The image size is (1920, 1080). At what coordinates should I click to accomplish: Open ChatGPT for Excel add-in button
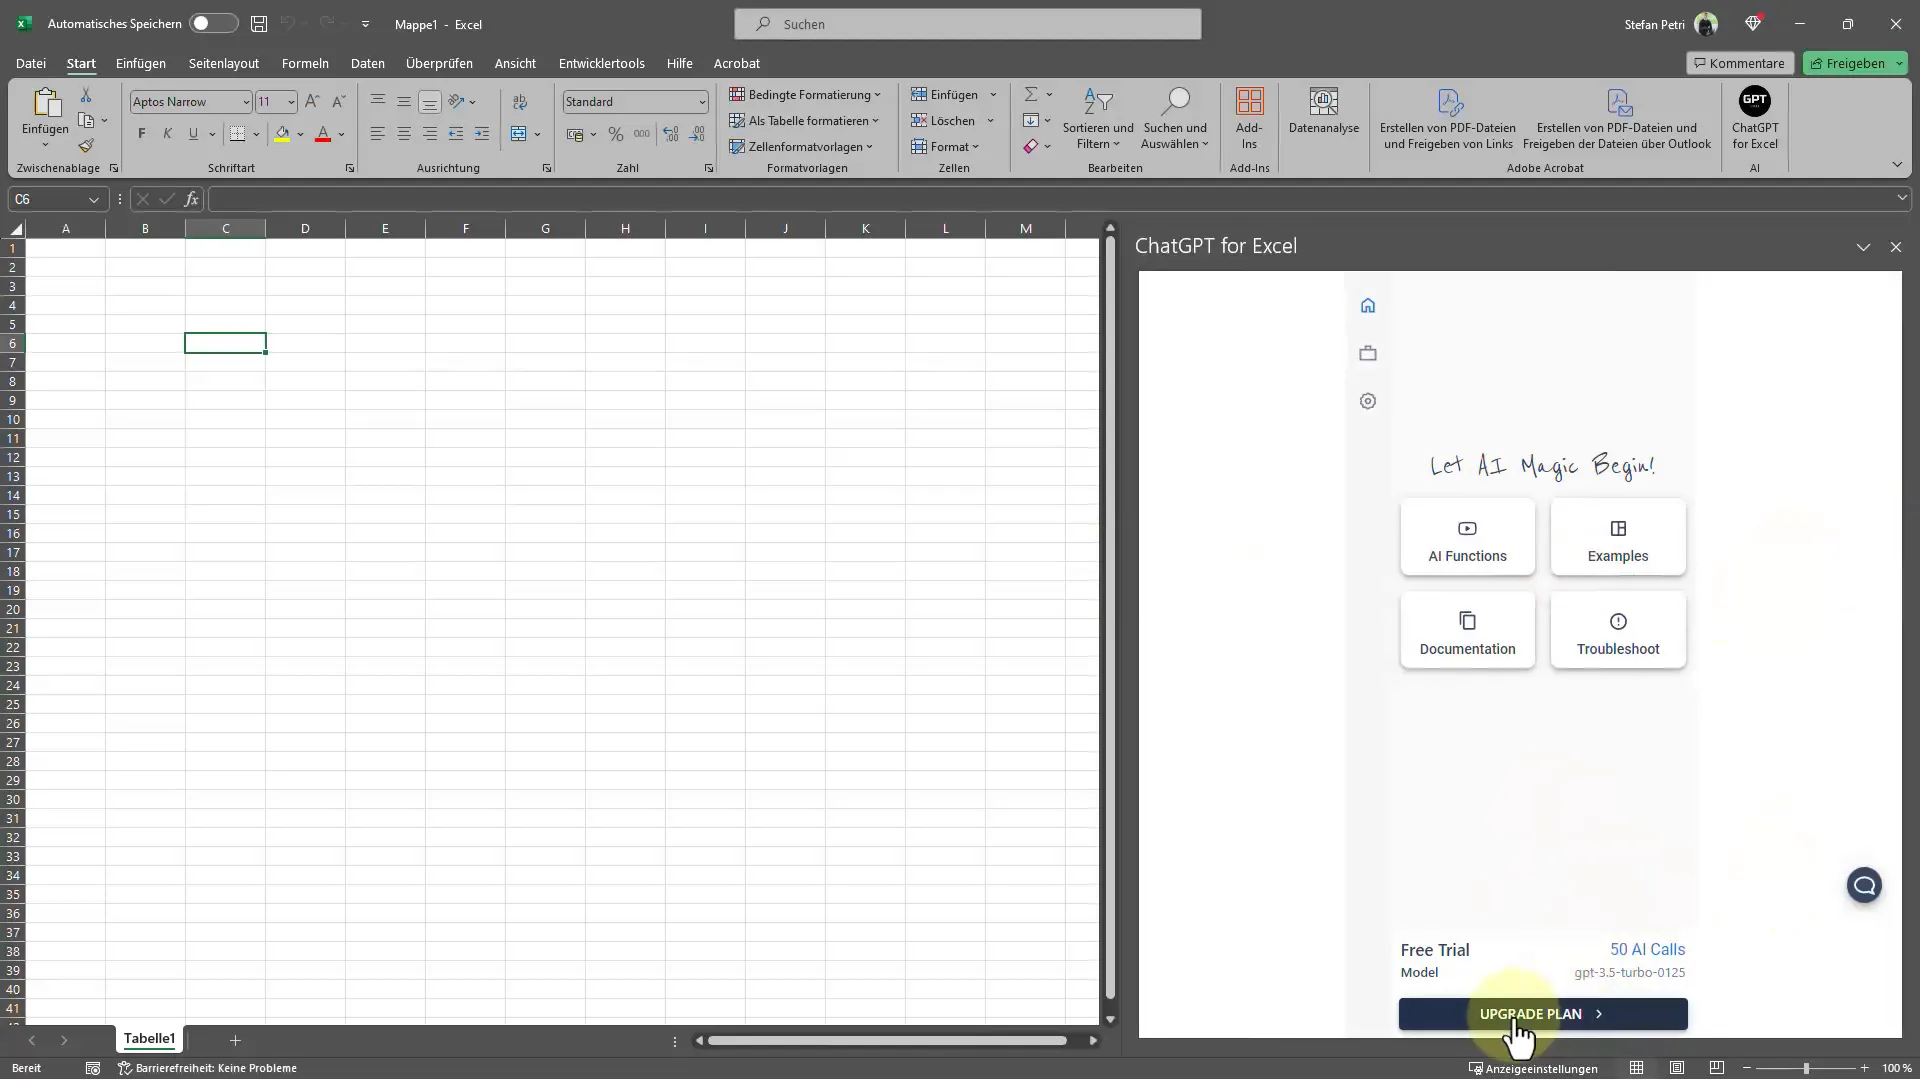pyautogui.click(x=1754, y=118)
